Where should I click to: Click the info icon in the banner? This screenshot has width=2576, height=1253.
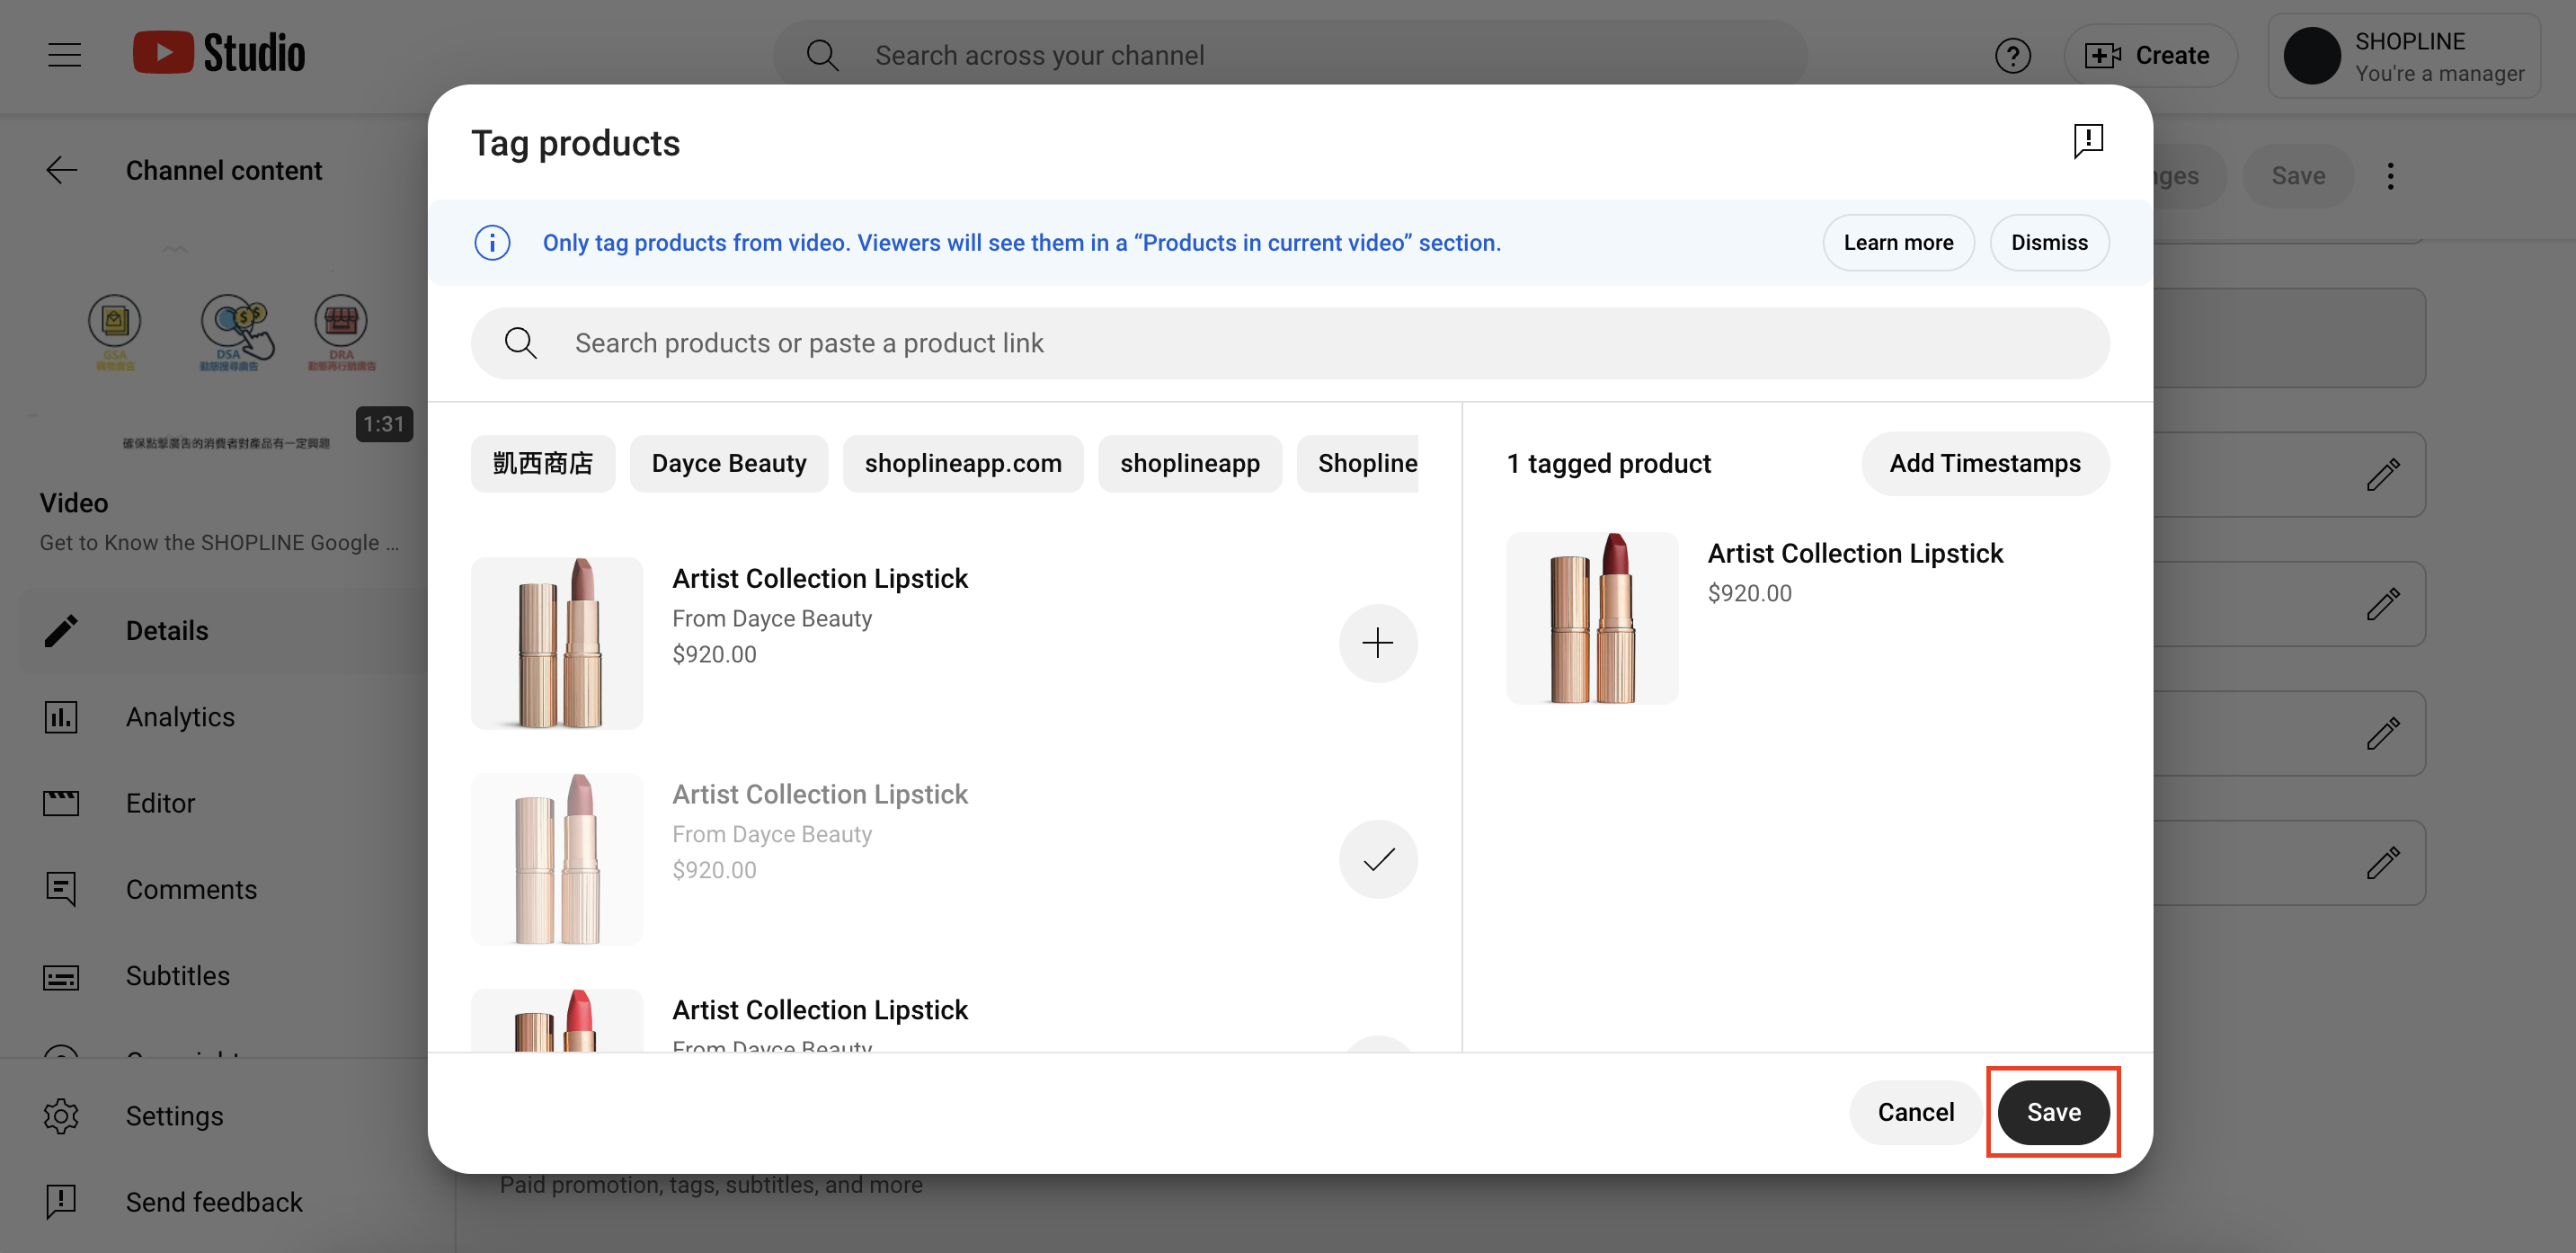click(x=492, y=243)
